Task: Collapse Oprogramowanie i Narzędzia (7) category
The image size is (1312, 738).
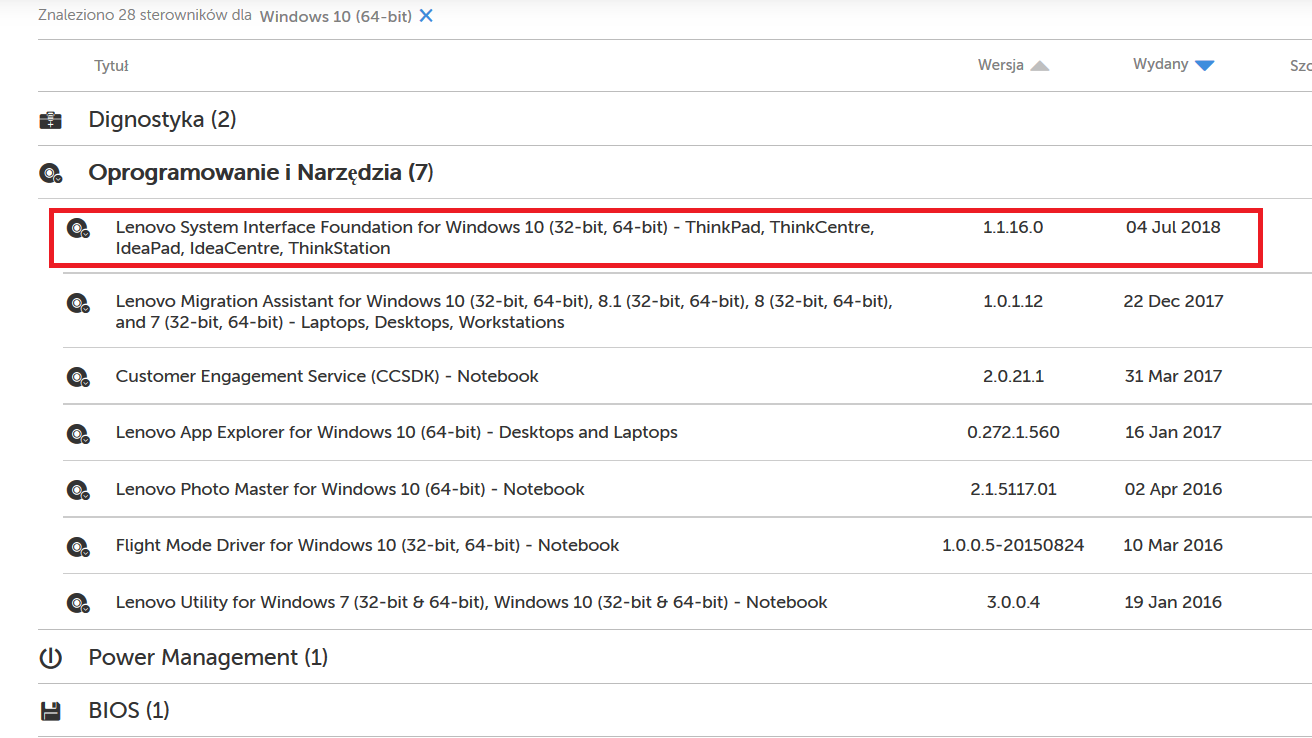Action: (261, 173)
